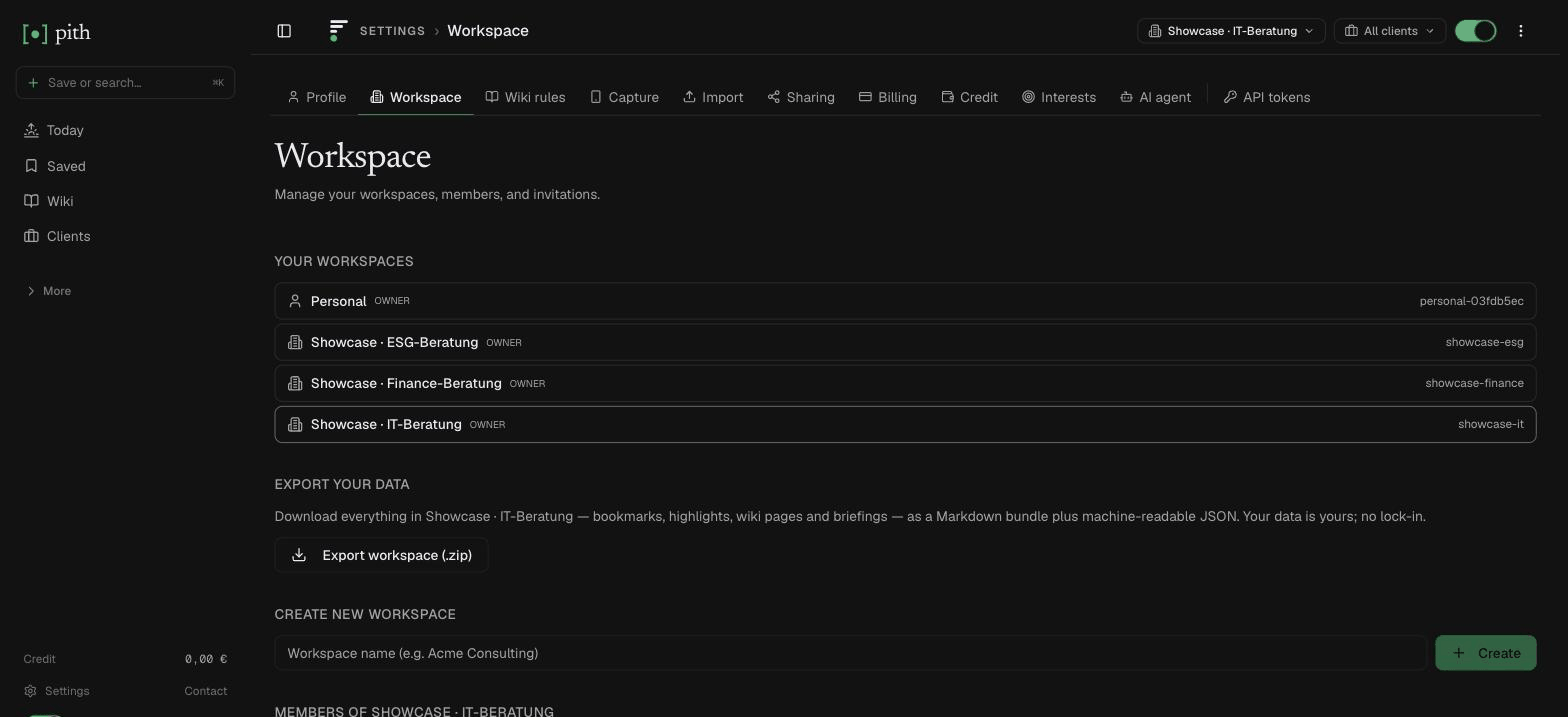
Task: Click the Settings gear icon
Action: pos(30,691)
